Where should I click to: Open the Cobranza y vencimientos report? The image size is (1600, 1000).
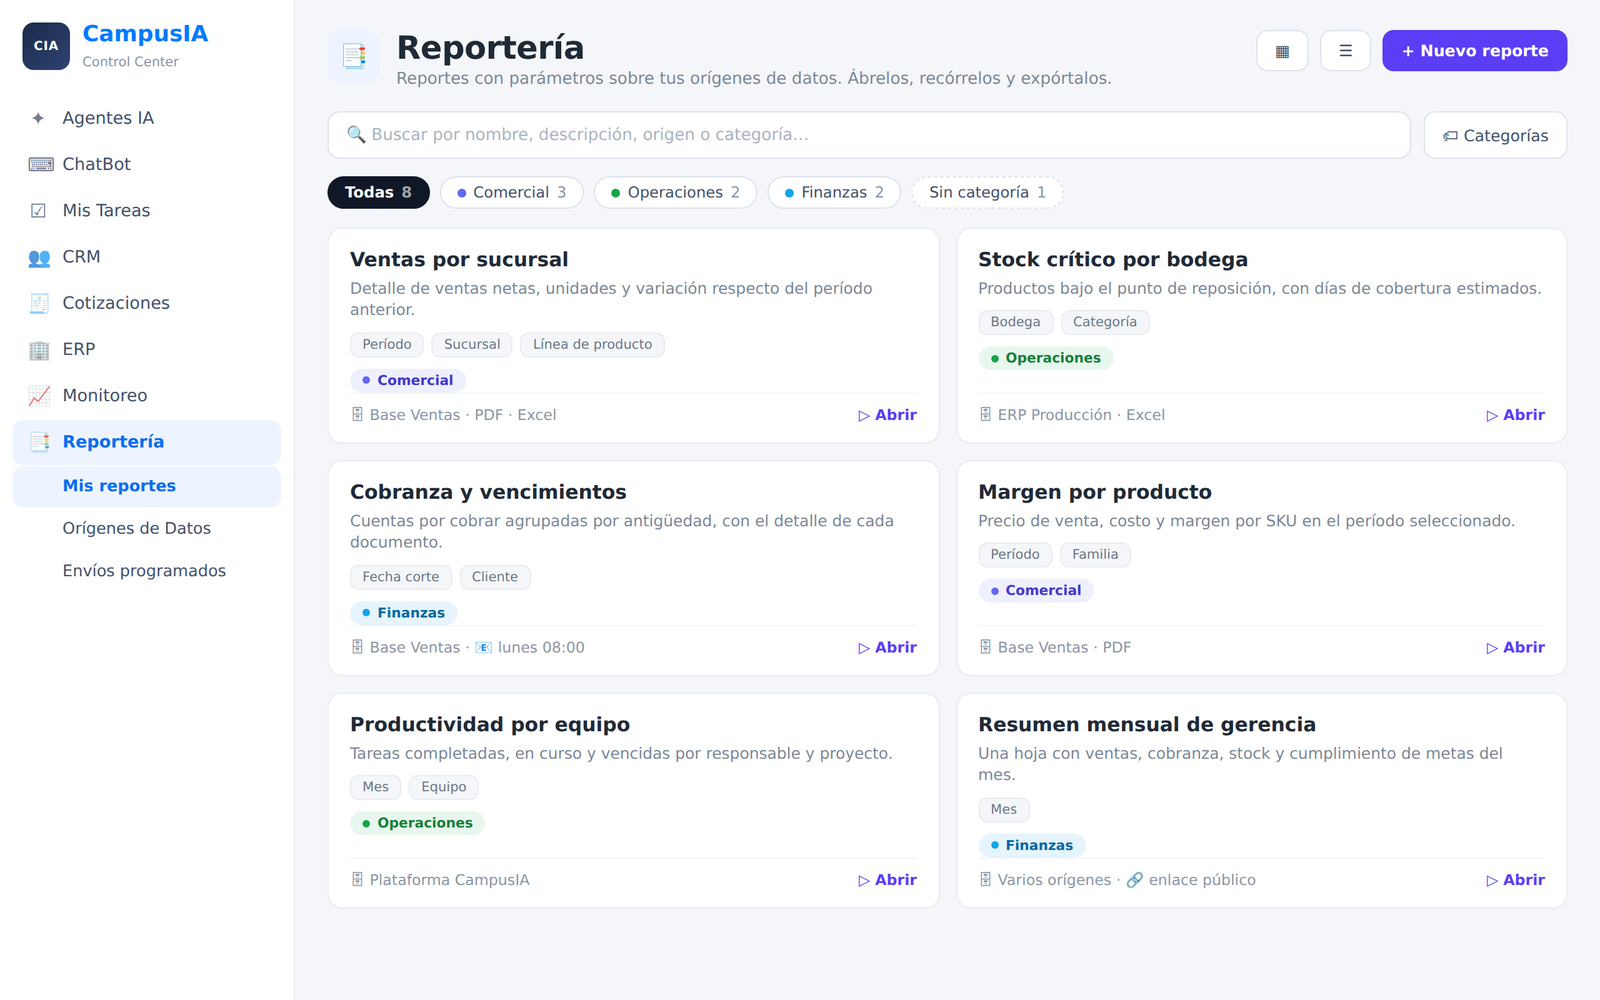[887, 648]
